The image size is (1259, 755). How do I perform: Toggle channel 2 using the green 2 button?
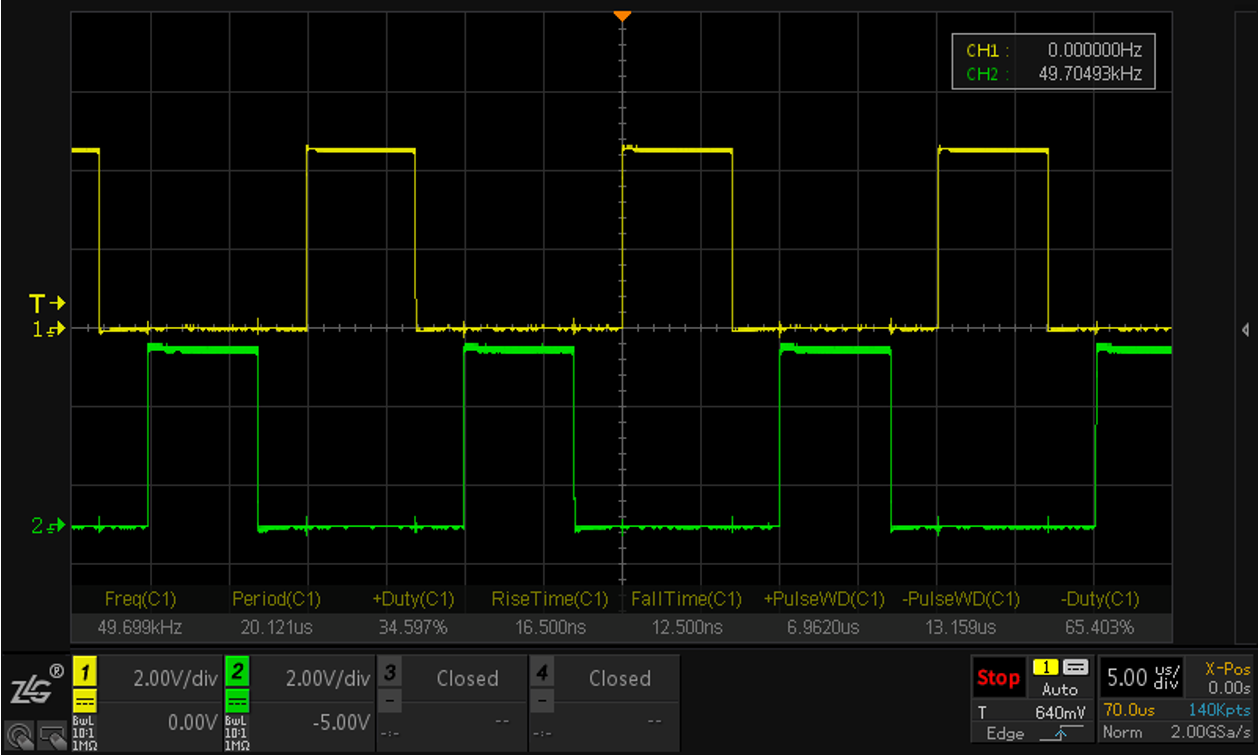click(x=238, y=671)
